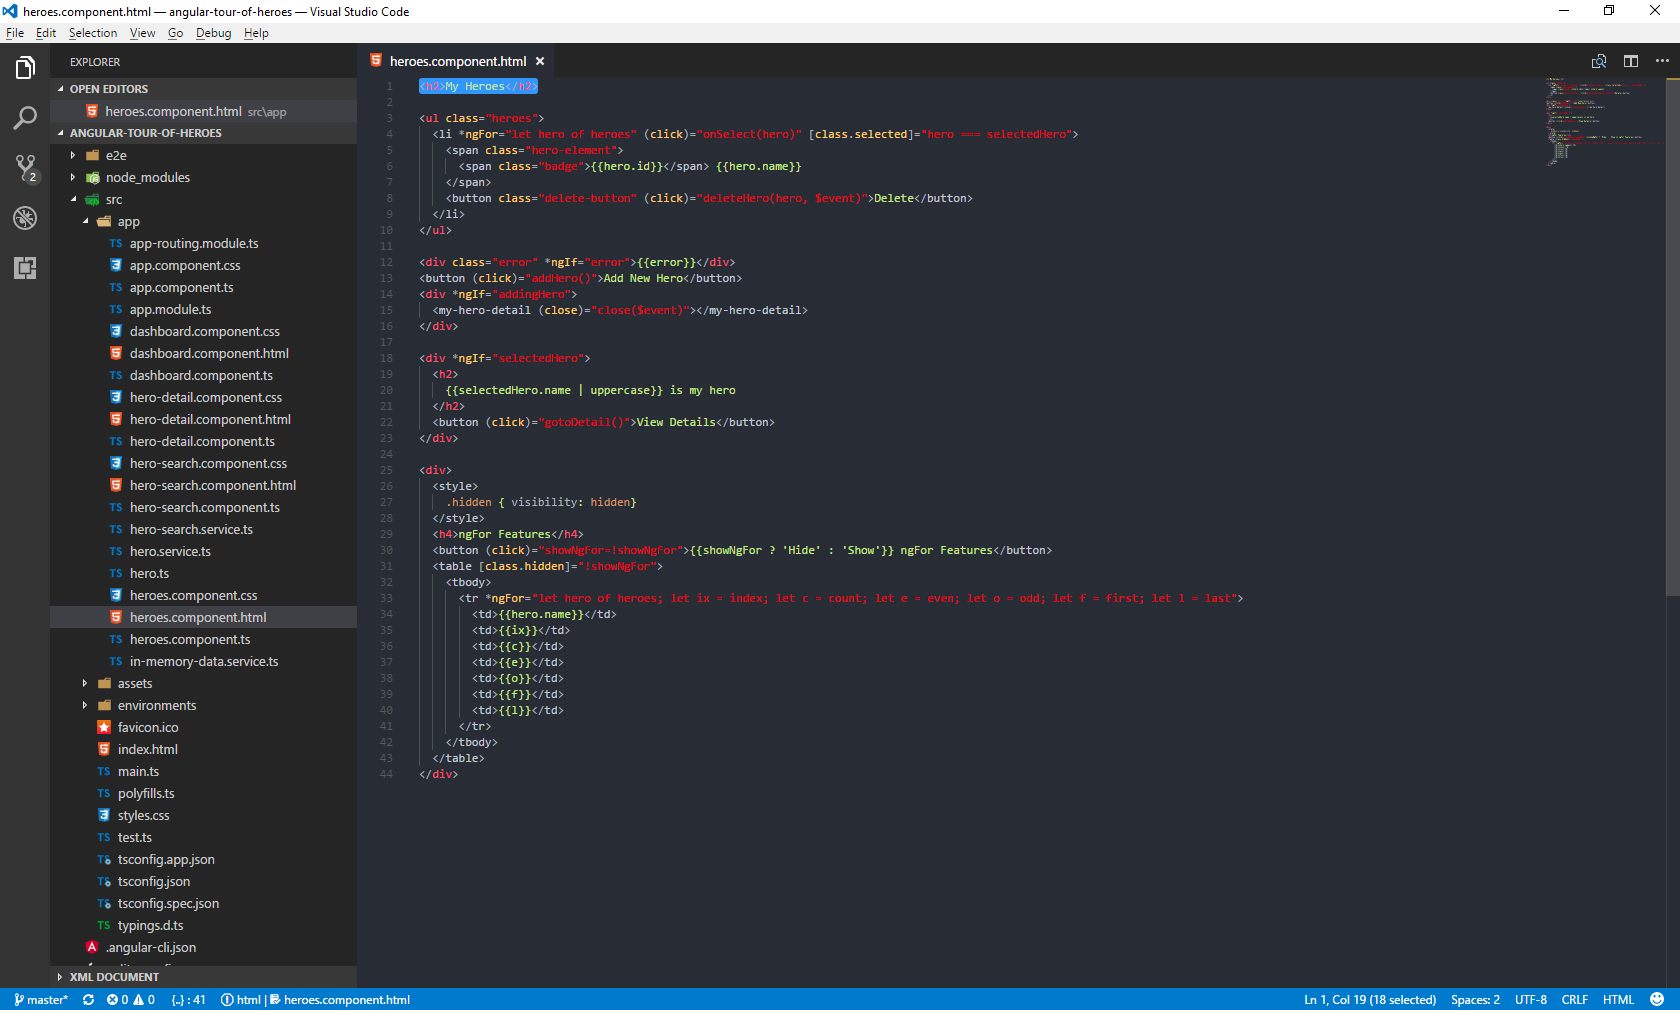1680x1010 pixels.
Task: Open in-memory-data.service.ts file
Action: coord(203,662)
